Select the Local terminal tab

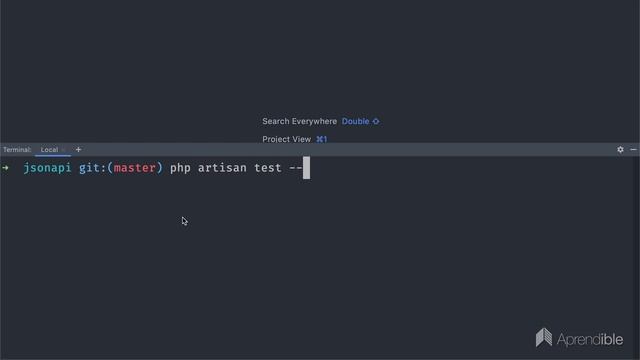49,149
